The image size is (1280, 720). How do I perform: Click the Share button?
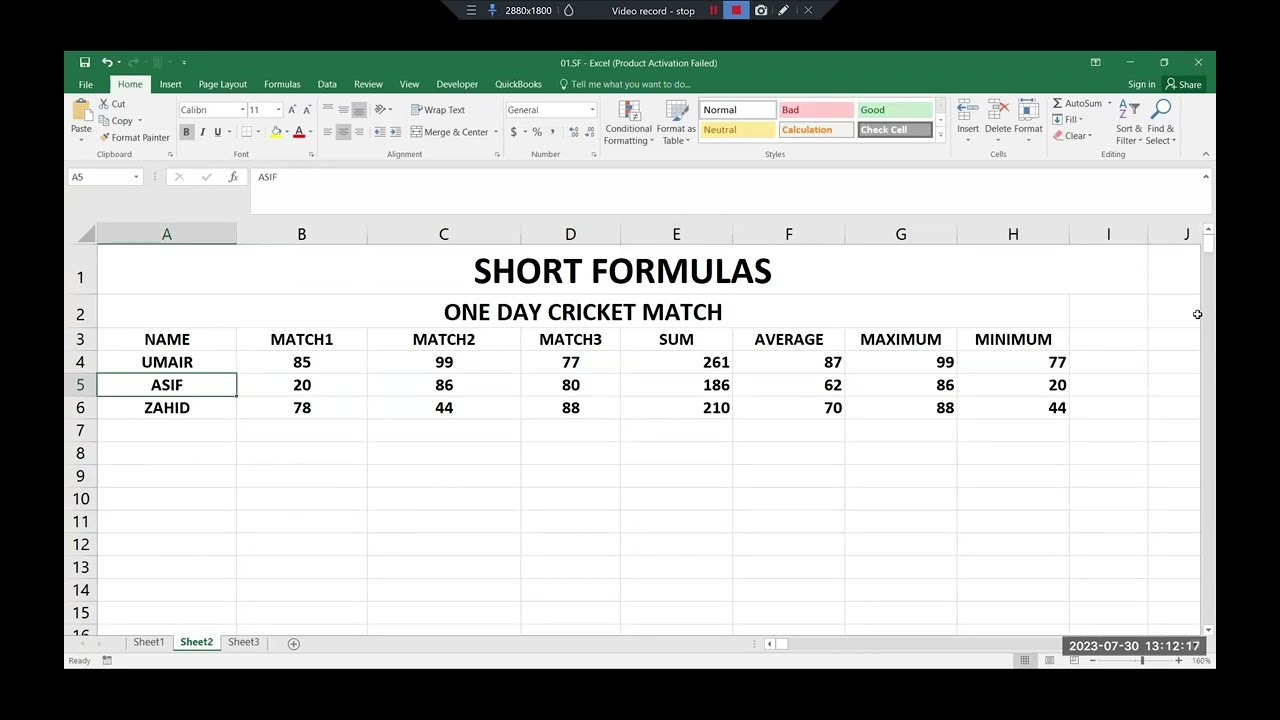coord(1184,84)
